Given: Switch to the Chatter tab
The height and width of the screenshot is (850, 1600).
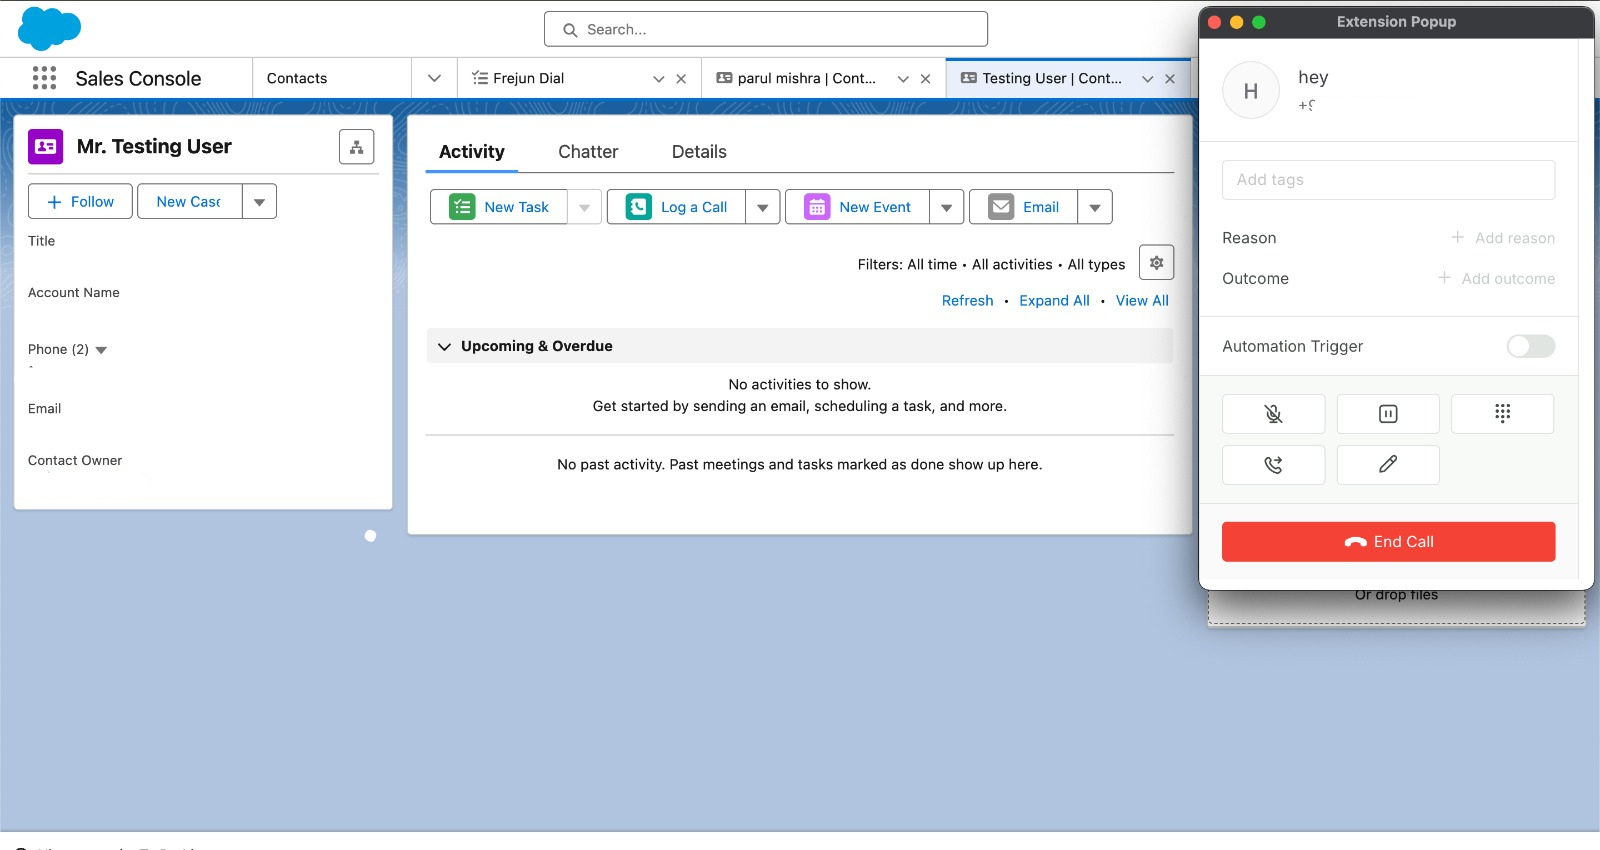Looking at the screenshot, I should coord(588,152).
